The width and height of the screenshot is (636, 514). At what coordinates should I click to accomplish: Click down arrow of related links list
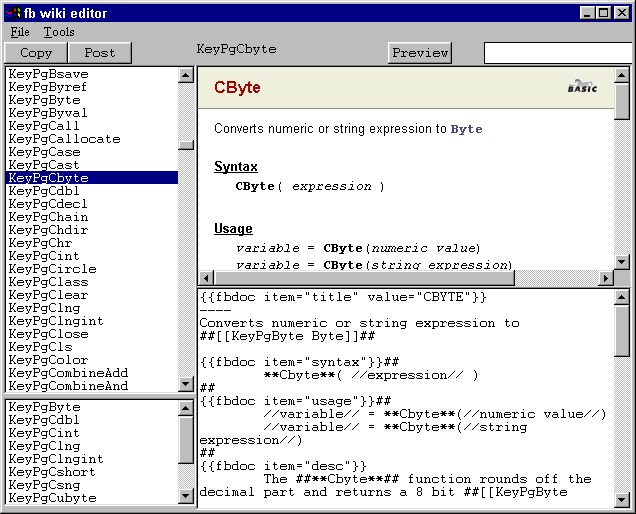[186, 495]
